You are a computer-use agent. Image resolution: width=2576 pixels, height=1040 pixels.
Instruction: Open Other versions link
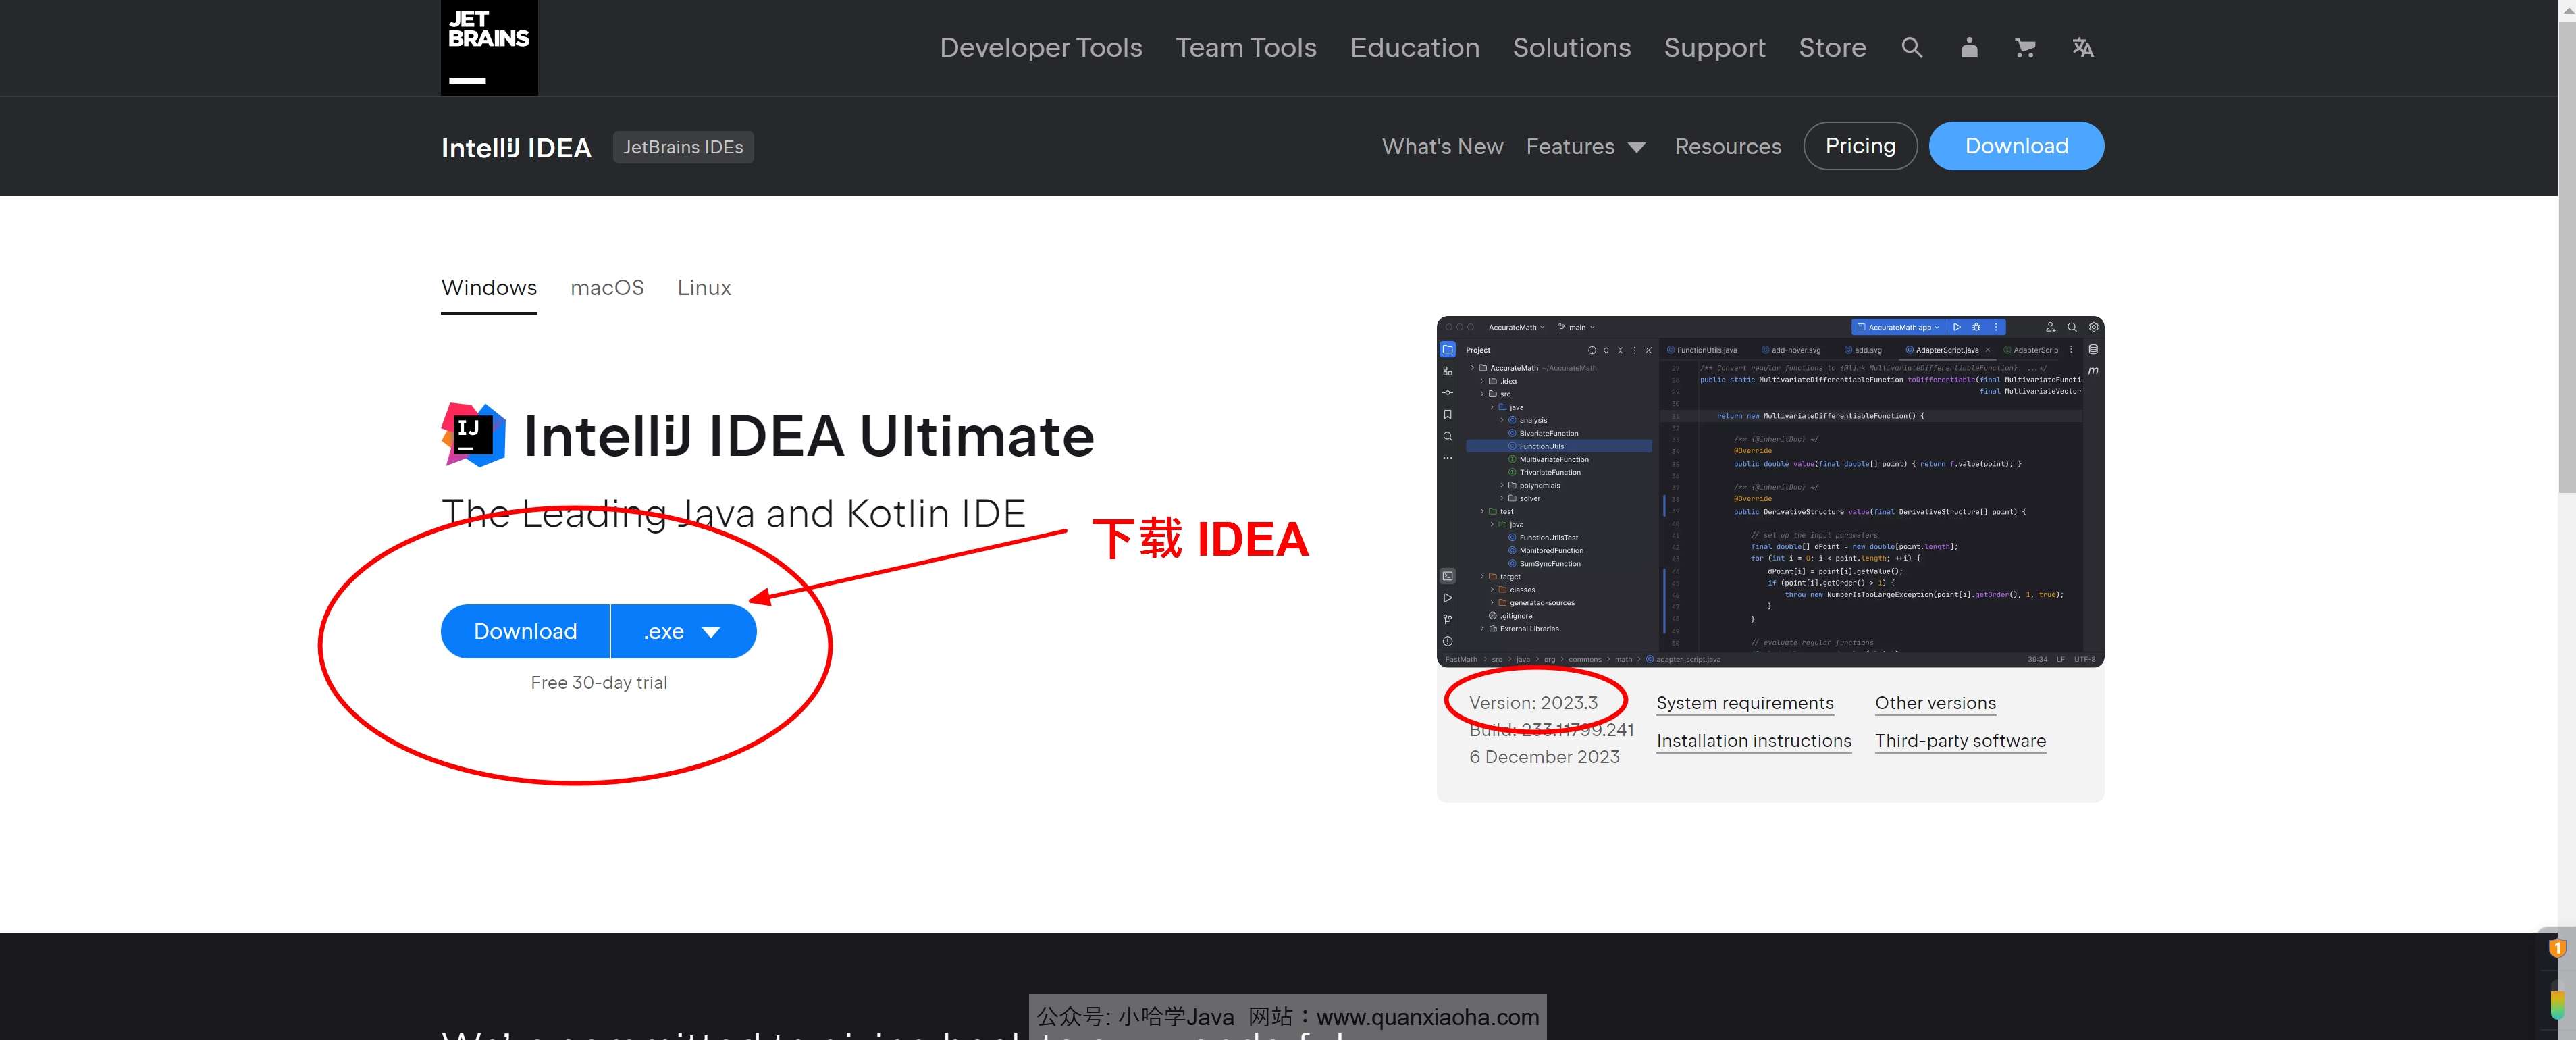[x=1935, y=703]
